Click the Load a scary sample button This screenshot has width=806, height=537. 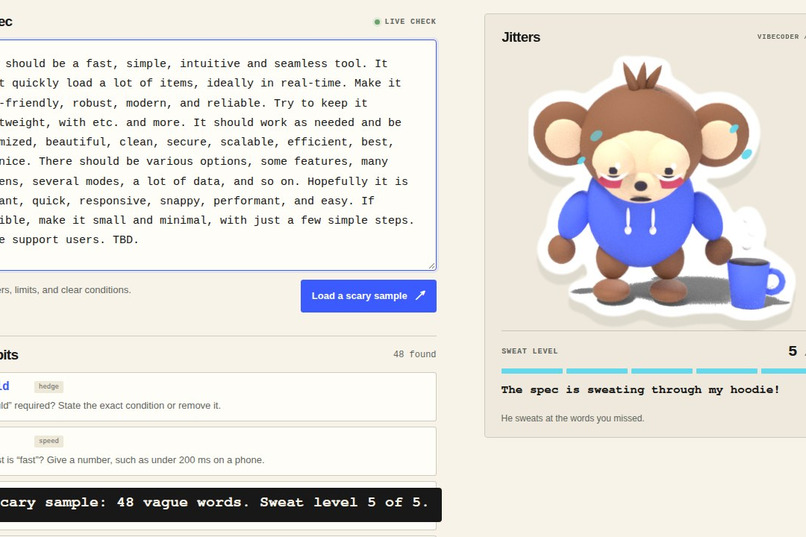tap(369, 296)
